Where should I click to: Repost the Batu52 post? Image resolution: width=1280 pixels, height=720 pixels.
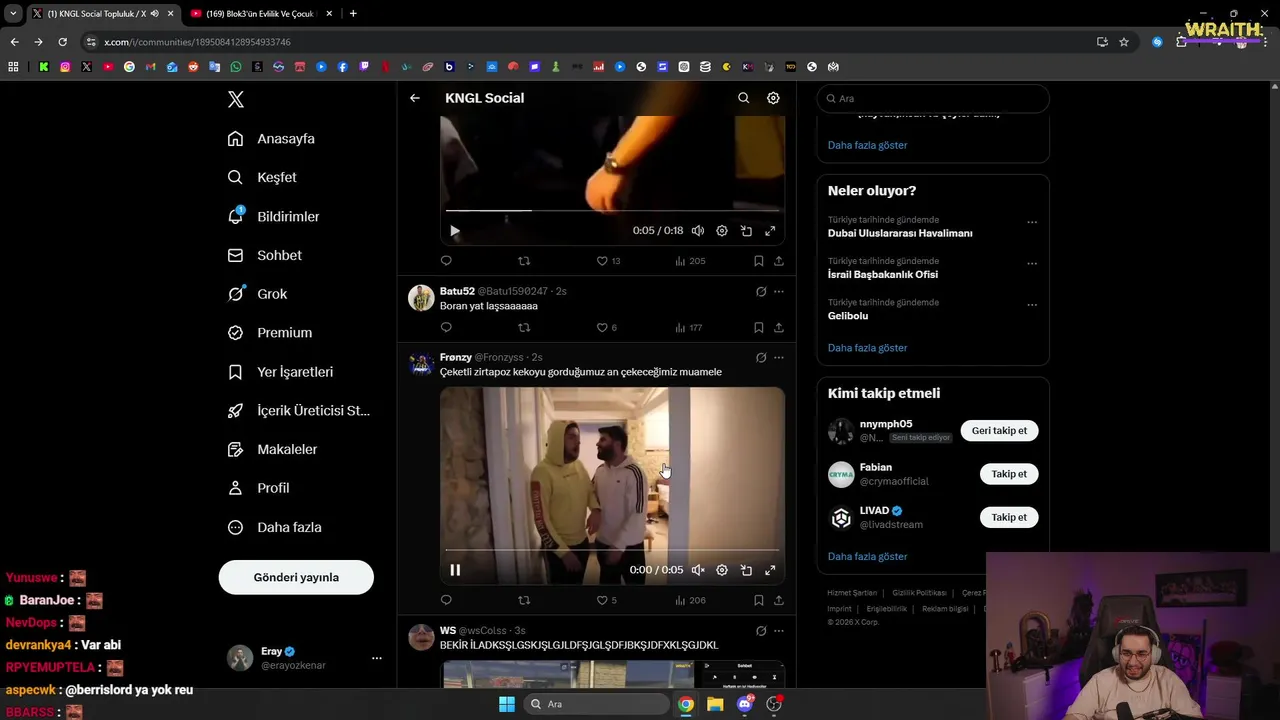pos(524,327)
